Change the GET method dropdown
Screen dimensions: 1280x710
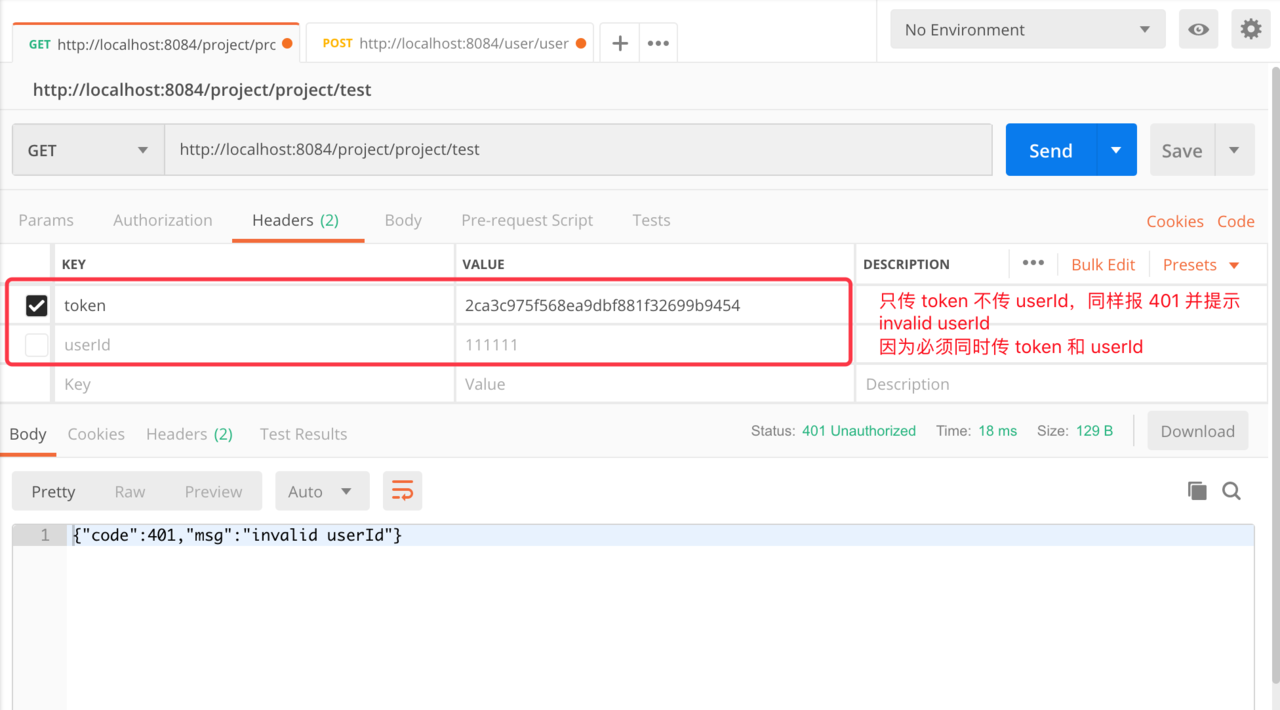88,150
